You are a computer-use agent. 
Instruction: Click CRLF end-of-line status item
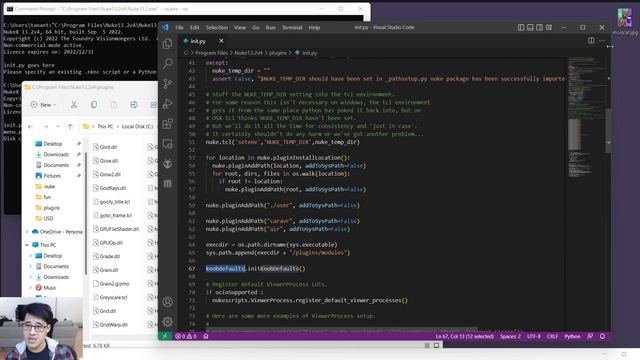552,336
